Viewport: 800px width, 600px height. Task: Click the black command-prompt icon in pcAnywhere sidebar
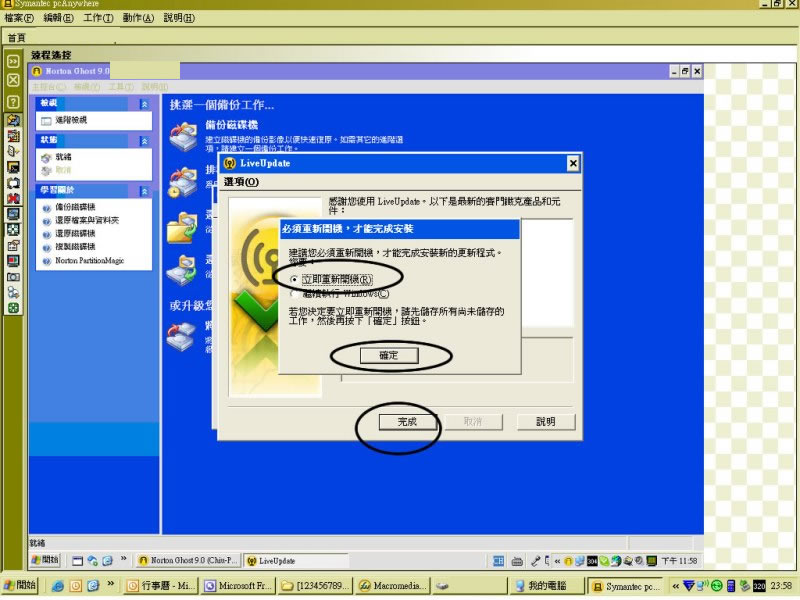click(13, 167)
